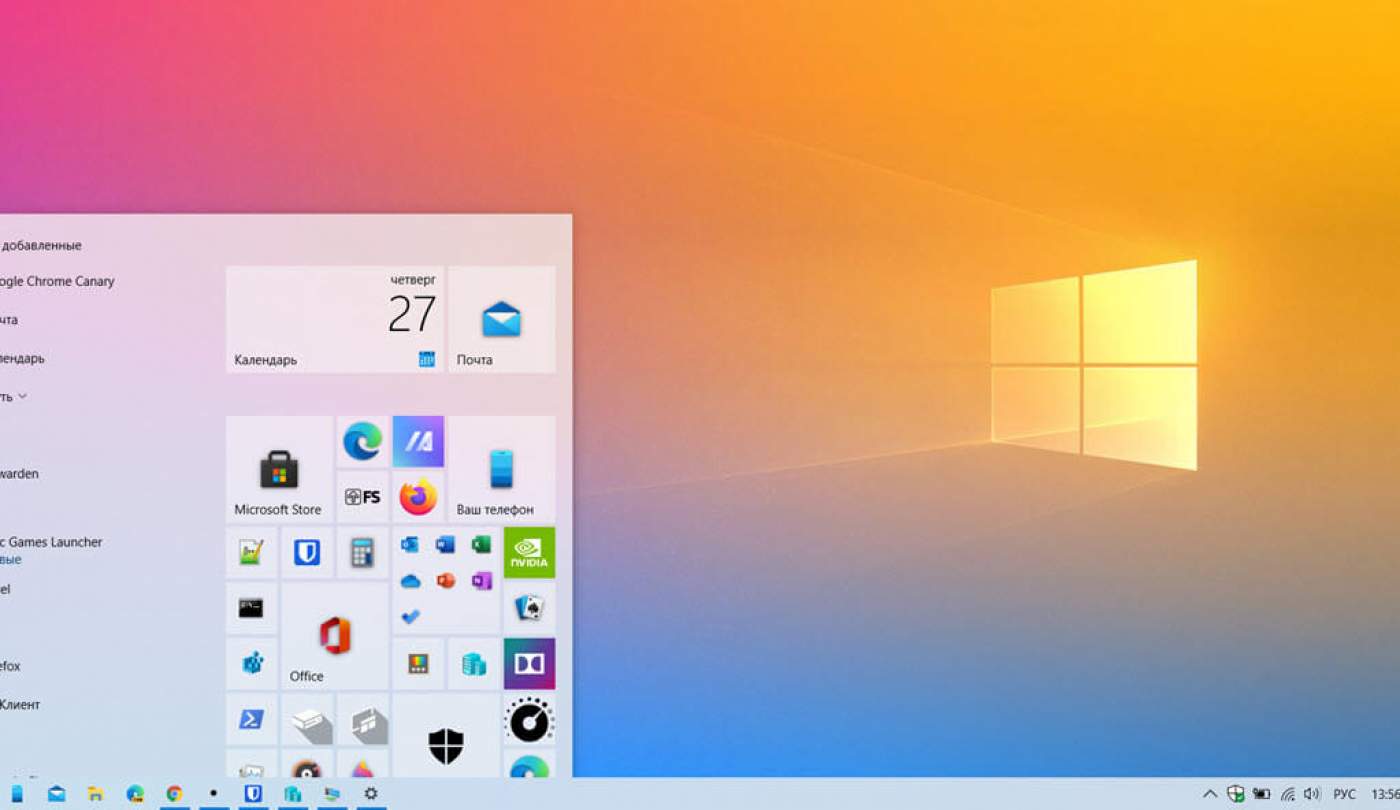
Task: Open the large Office tile
Action: [334, 635]
